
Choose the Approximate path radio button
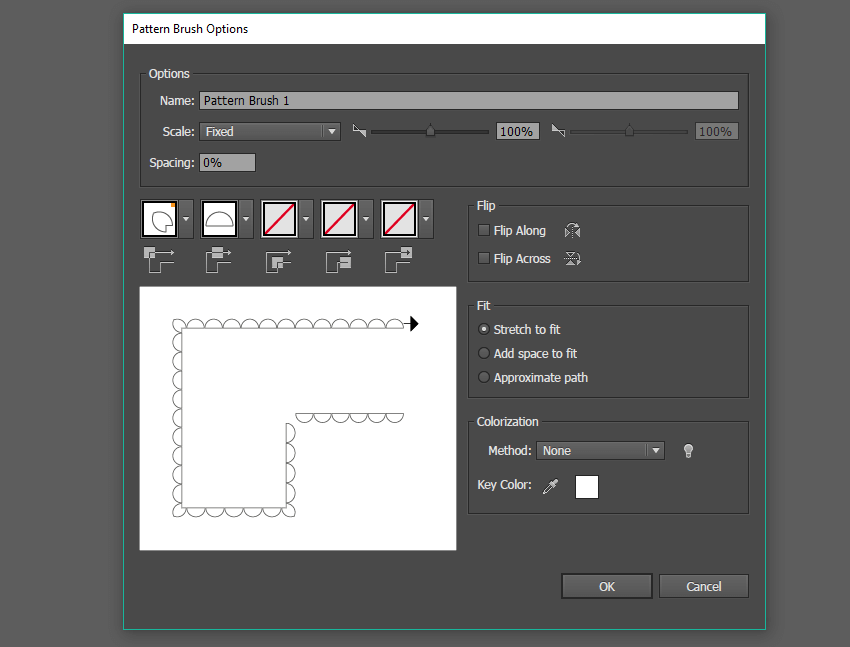pos(485,378)
